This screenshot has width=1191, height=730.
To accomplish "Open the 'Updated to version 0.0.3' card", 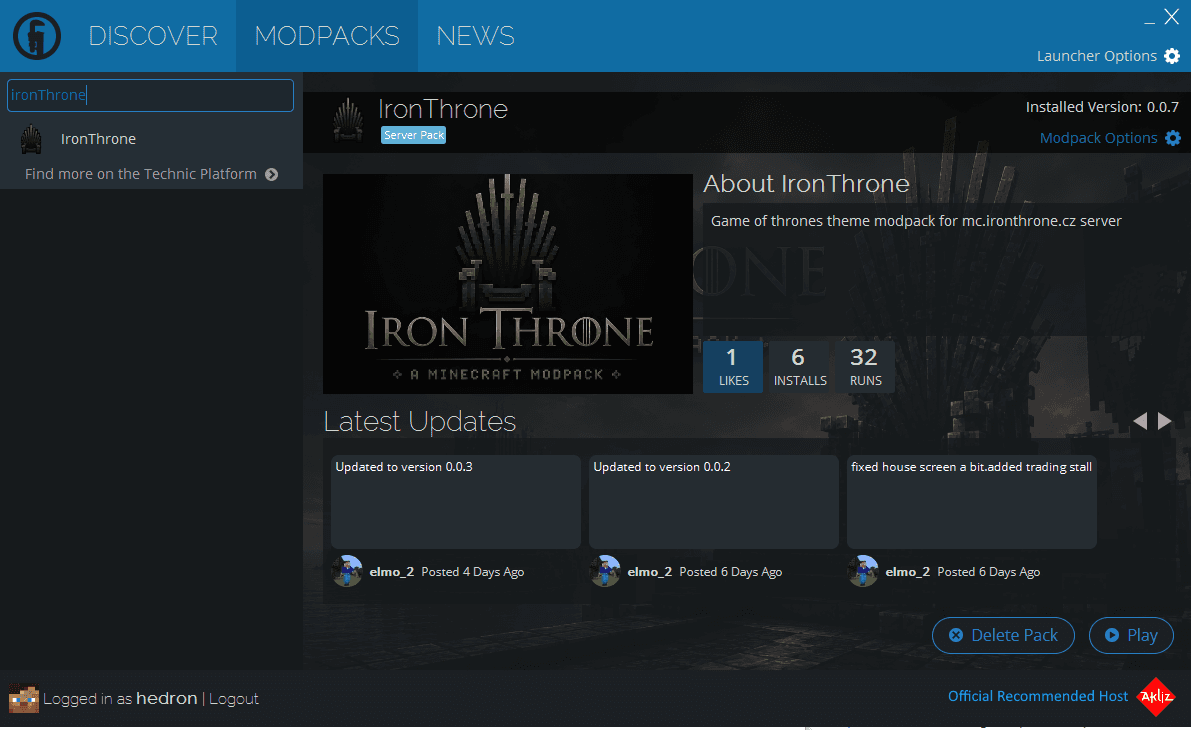I will tap(456, 501).
